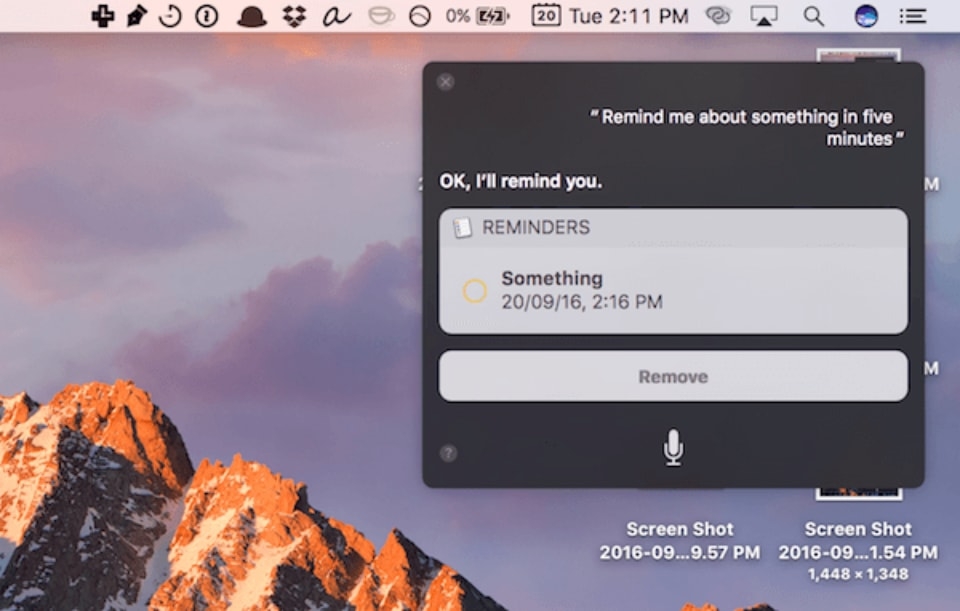Open the REMINDERS header in Siri
The height and width of the screenshot is (611, 960).
pyautogui.click(x=673, y=228)
